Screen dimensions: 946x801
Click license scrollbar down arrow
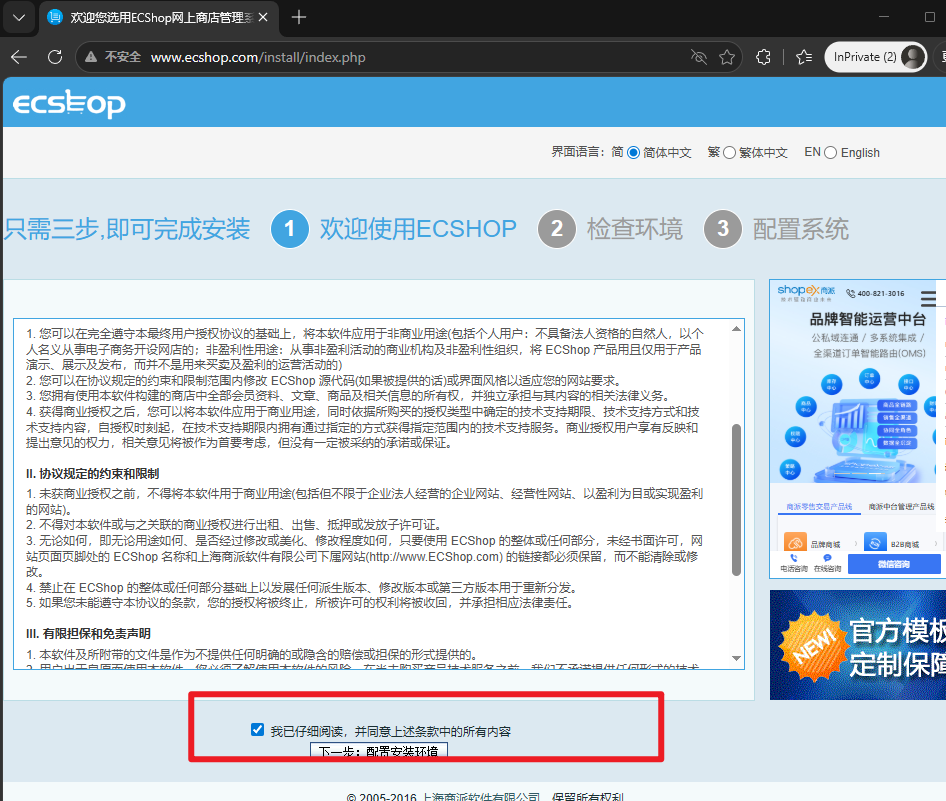(x=736, y=658)
